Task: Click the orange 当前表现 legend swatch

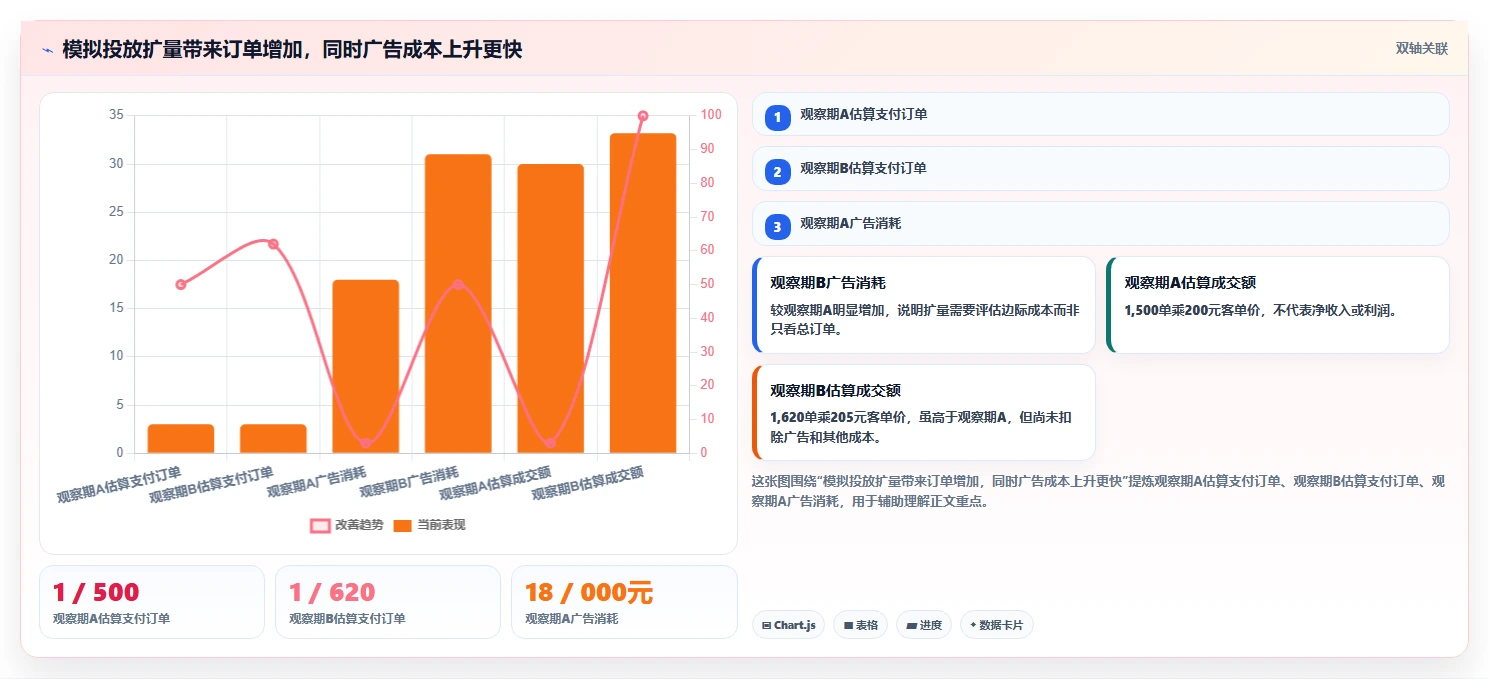Action: 402,525
